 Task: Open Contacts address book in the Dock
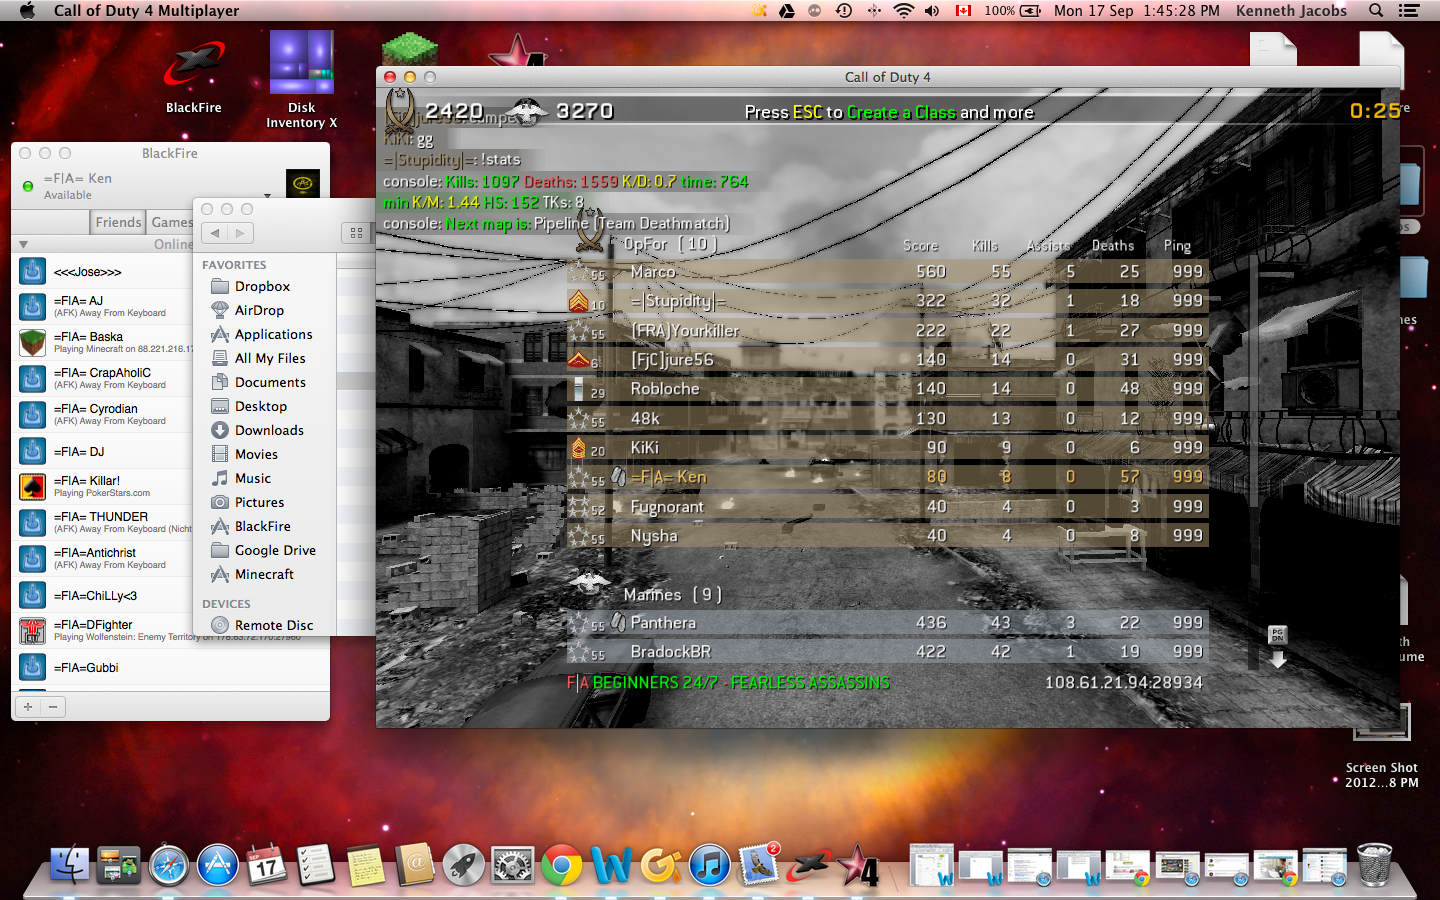[x=414, y=865]
